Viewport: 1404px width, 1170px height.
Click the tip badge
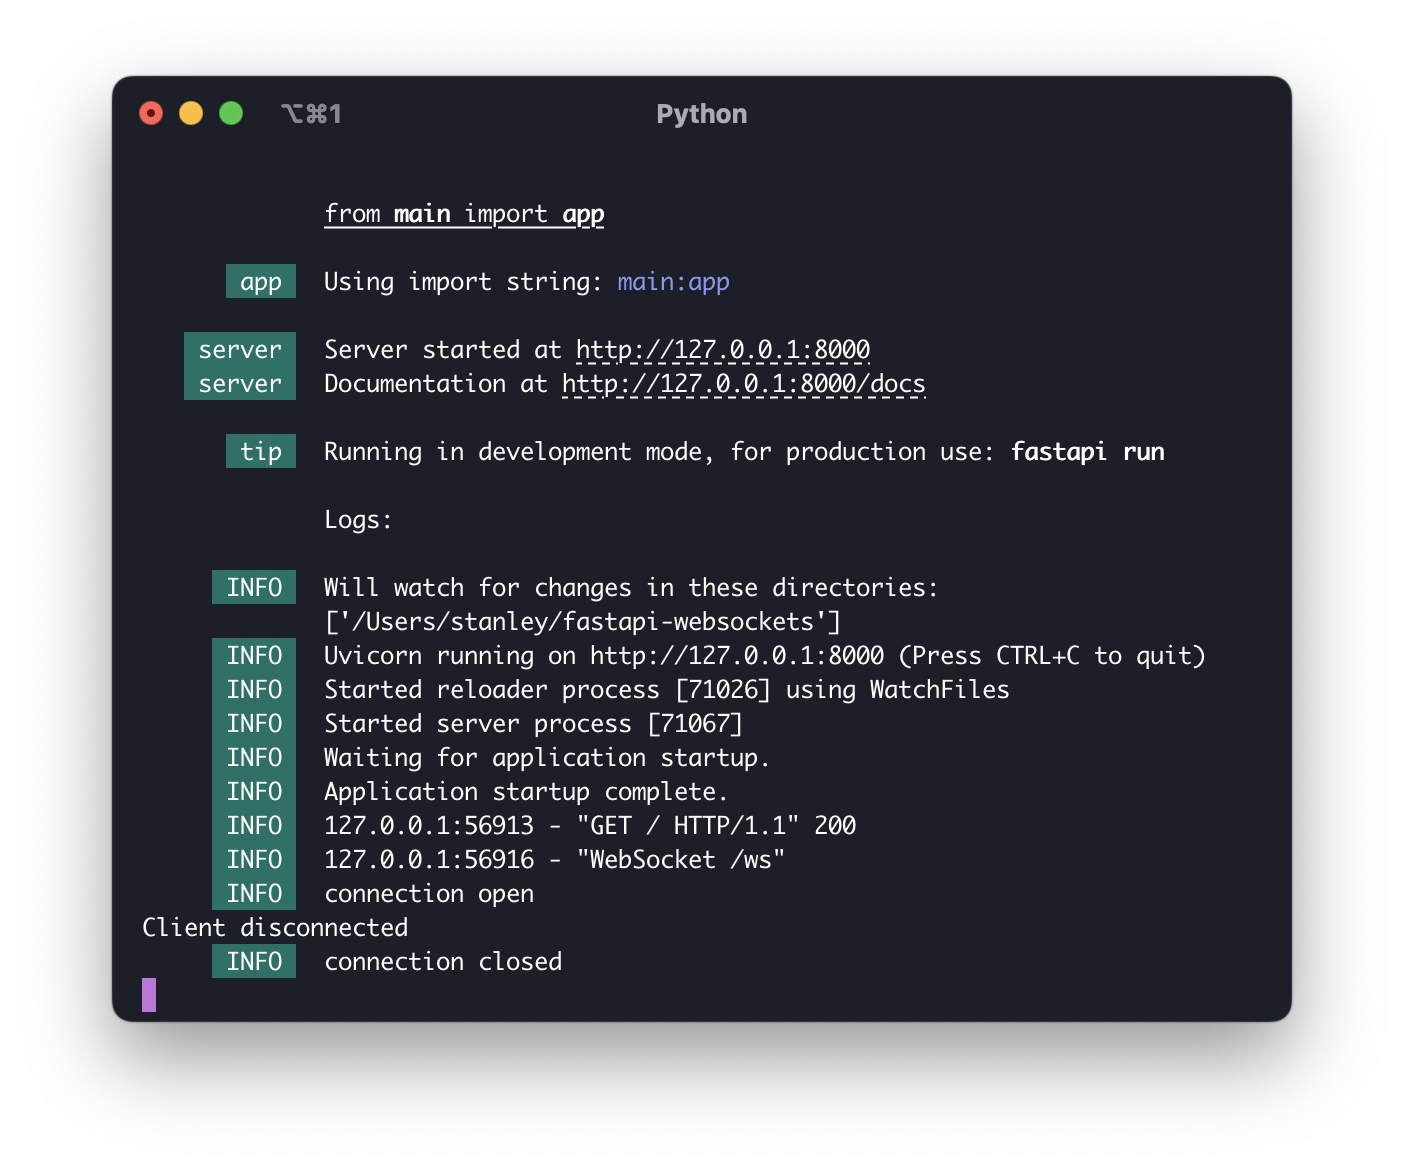point(260,451)
